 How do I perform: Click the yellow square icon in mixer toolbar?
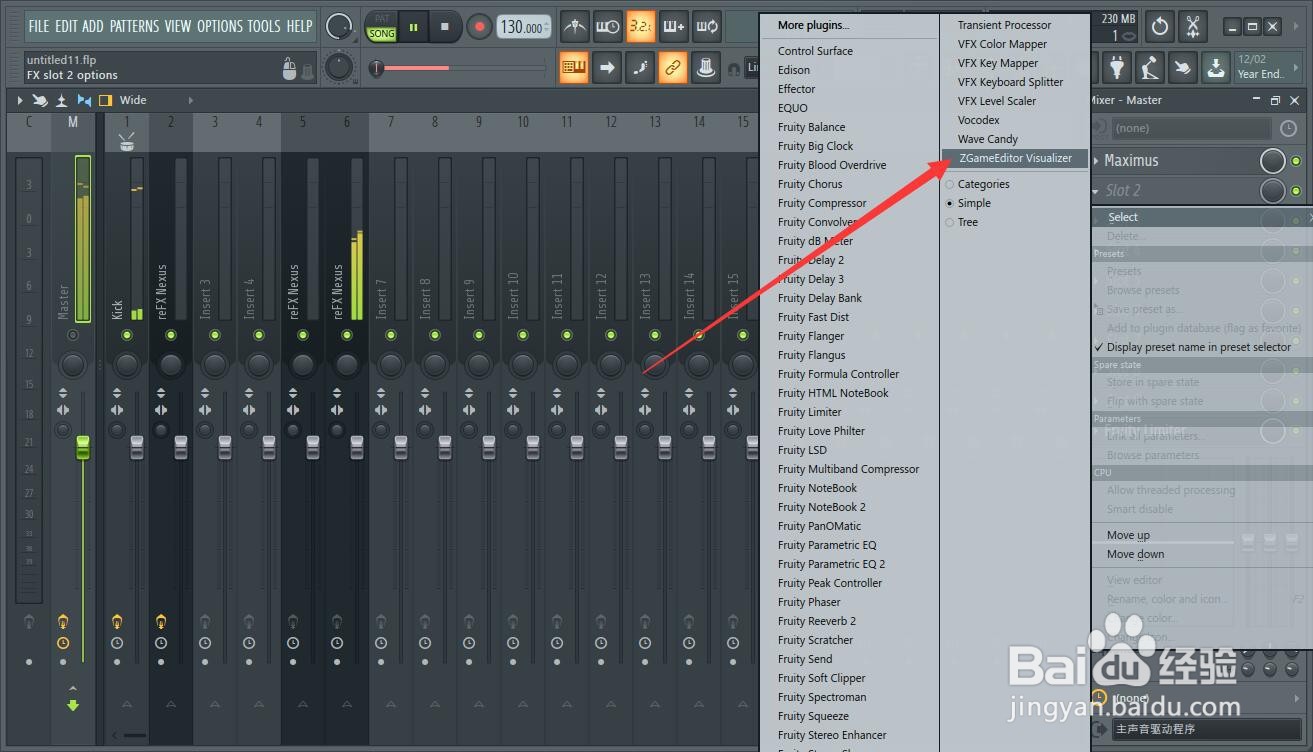pos(105,100)
